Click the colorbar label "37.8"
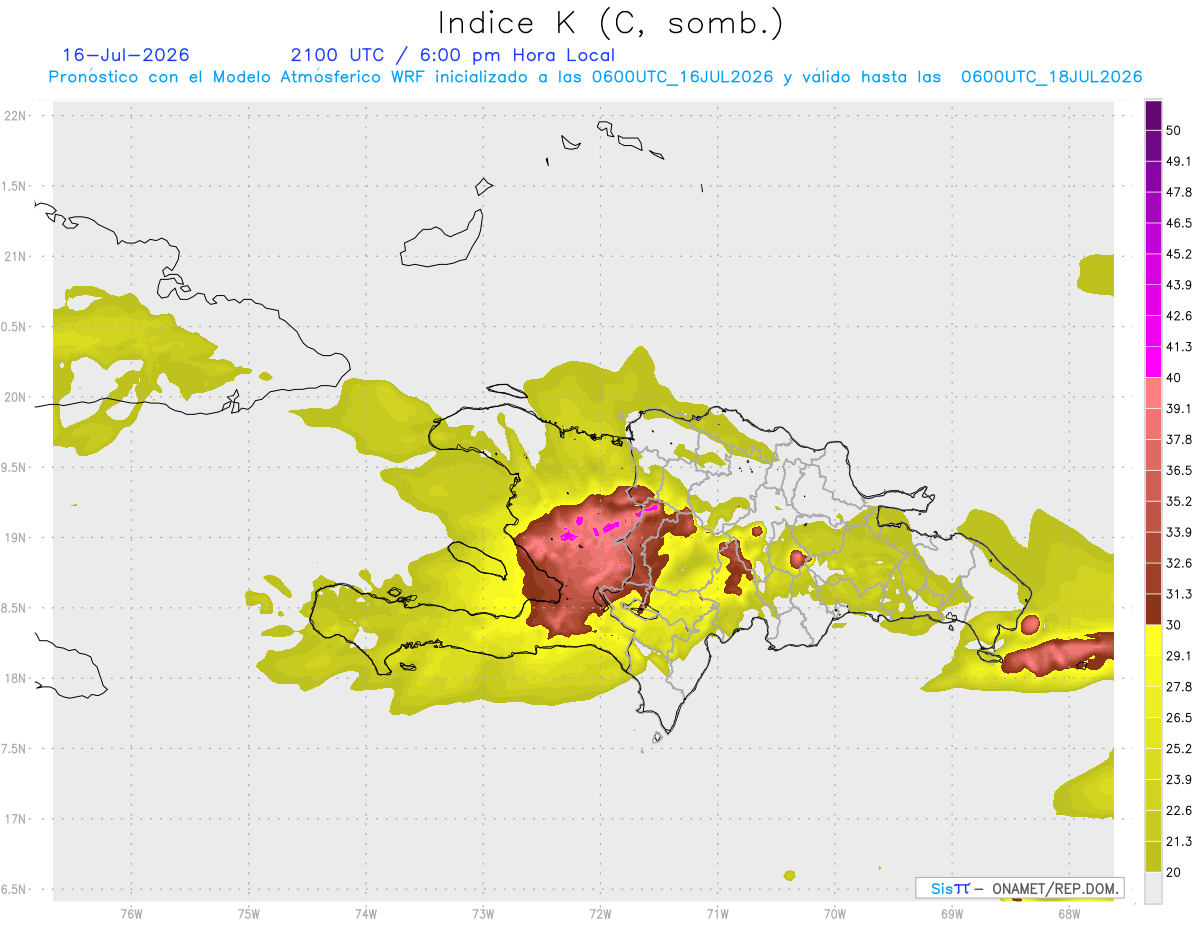This screenshot has width=1200, height=927. tap(1179, 439)
